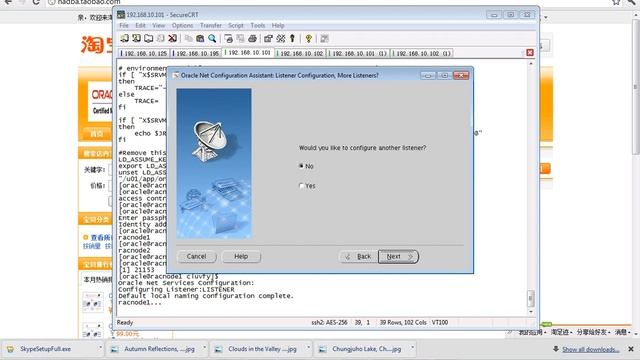This screenshot has height=360, width=640.
Task: Click the Ready status bar text
Action: tap(125, 322)
